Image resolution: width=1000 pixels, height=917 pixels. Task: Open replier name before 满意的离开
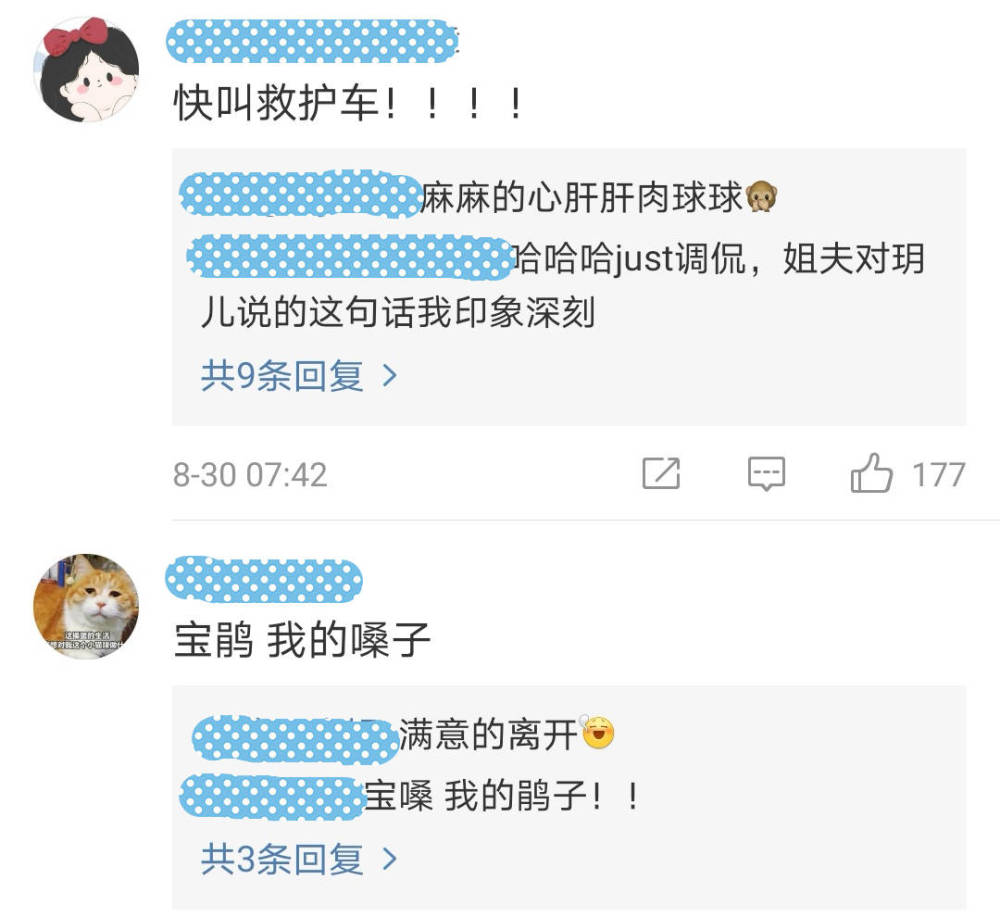pos(295,738)
